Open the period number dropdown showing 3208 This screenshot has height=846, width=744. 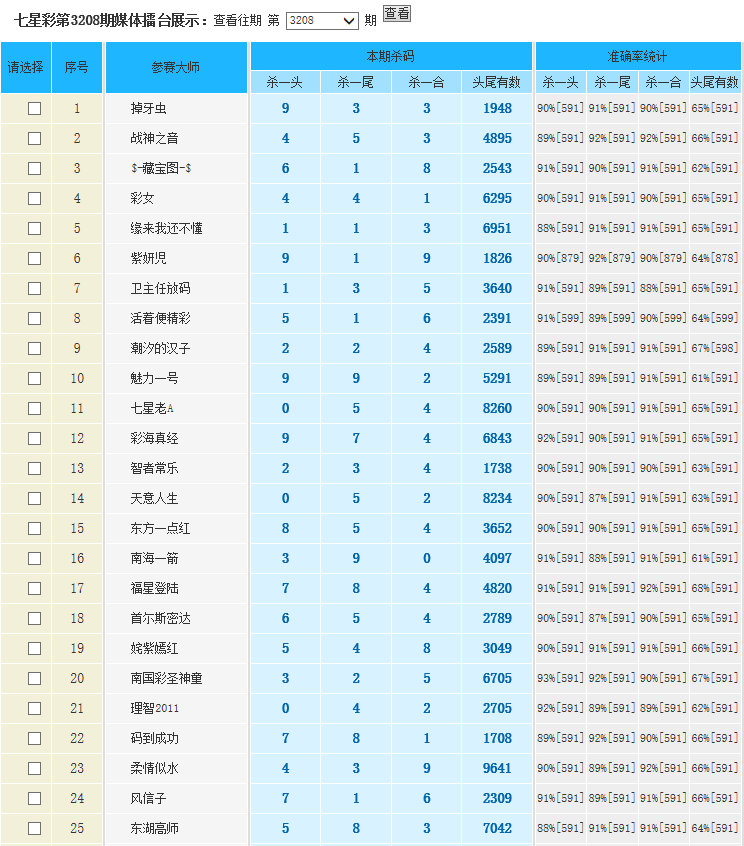[322, 20]
